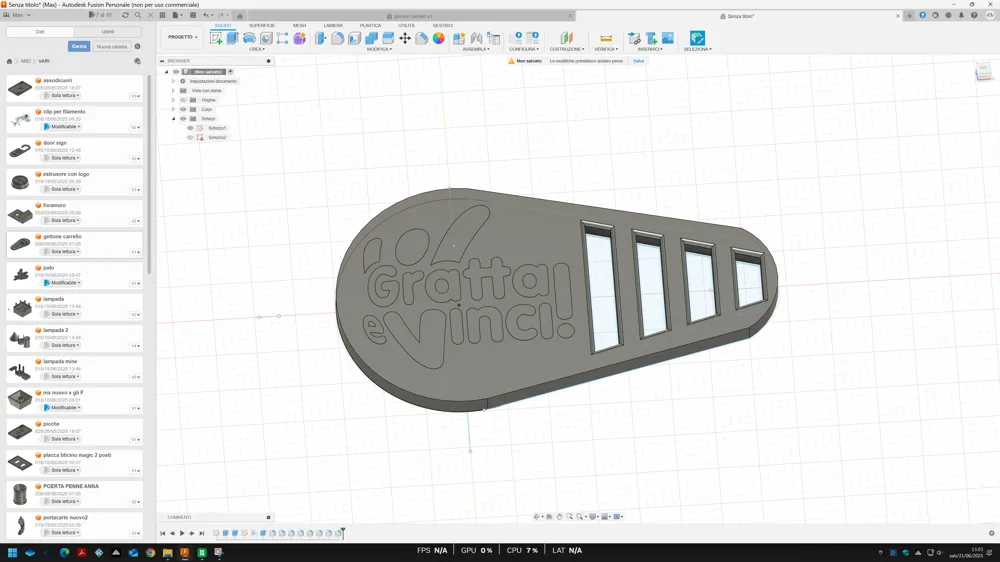
Task: Select the Fillet tool
Action: click(337, 38)
